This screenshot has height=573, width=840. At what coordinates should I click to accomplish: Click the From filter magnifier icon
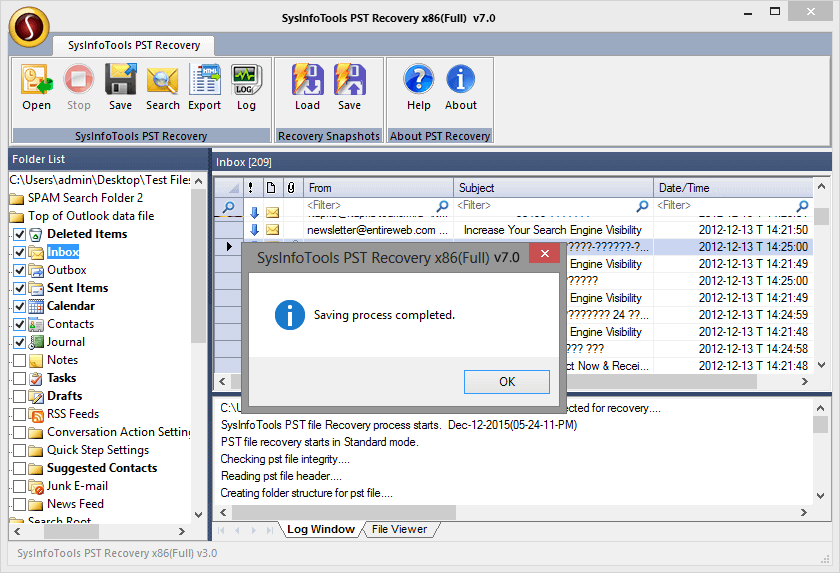coord(442,206)
